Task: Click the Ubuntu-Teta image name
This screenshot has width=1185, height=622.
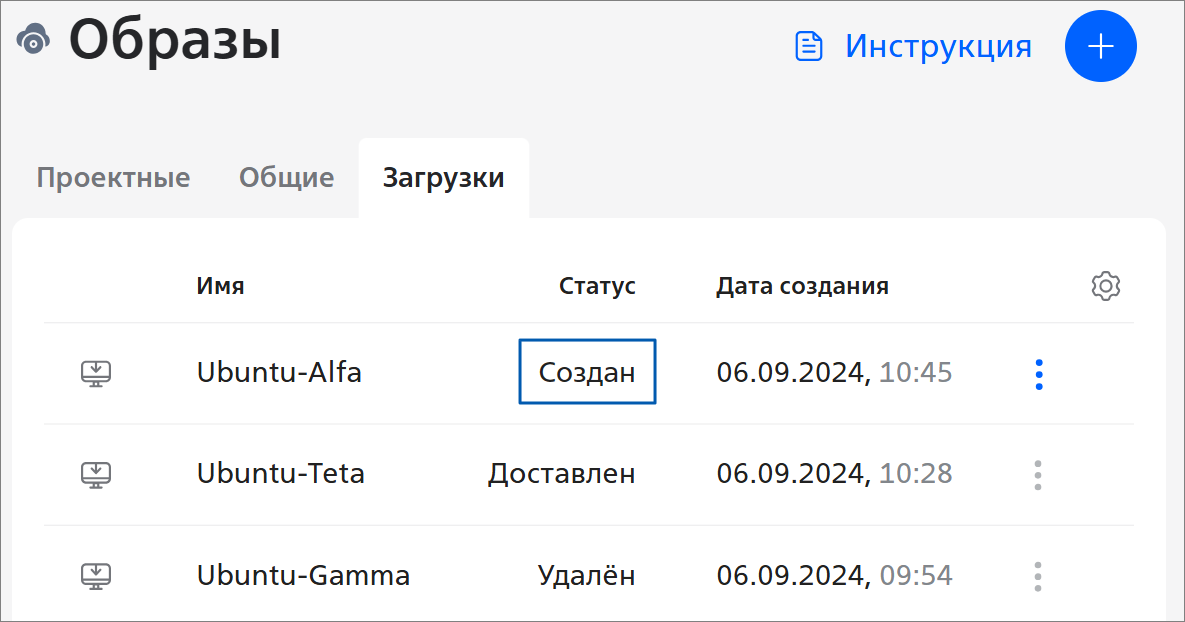Action: click(280, 474)
